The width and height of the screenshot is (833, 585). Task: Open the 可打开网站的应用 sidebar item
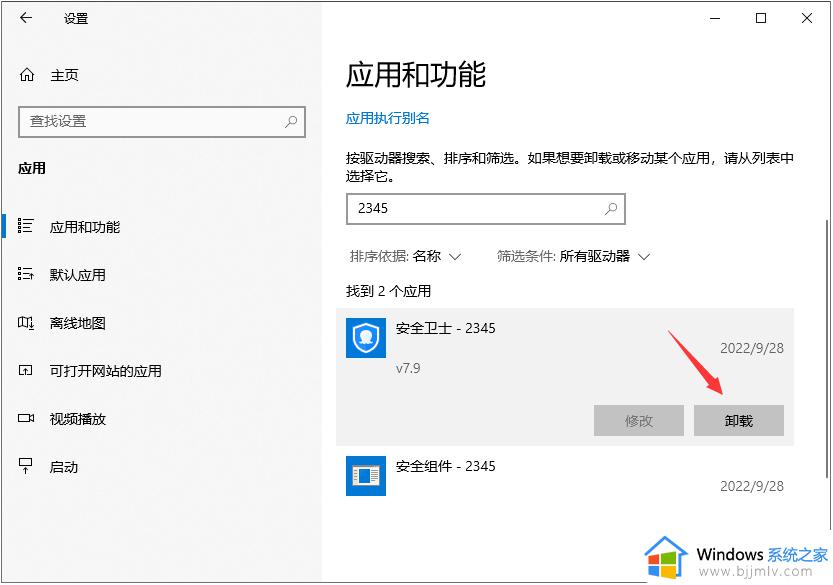[162, 371]
